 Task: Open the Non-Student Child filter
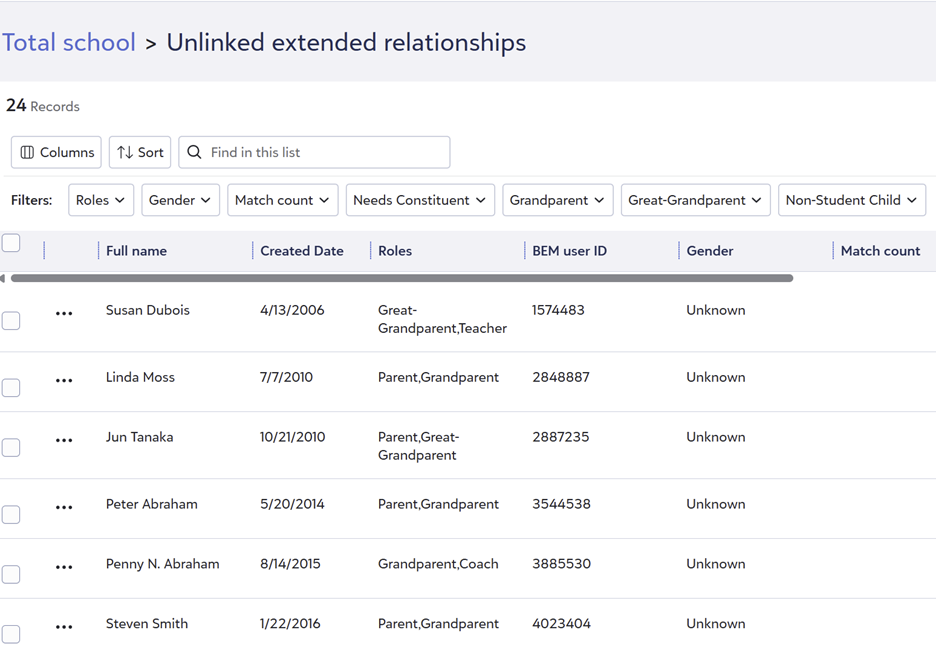click(x=852, y=200)
